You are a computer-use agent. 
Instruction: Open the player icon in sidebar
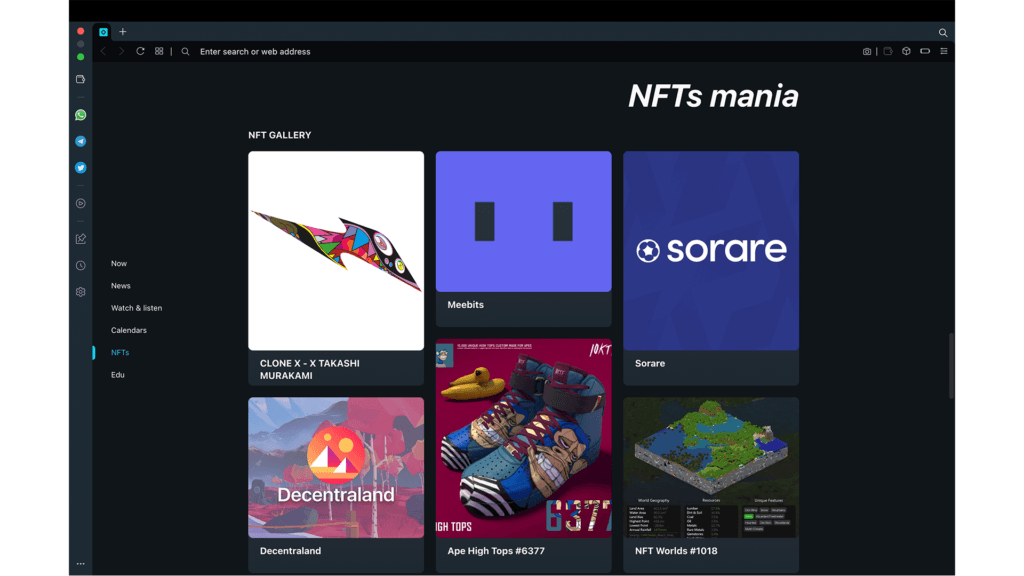click(81, 203)
